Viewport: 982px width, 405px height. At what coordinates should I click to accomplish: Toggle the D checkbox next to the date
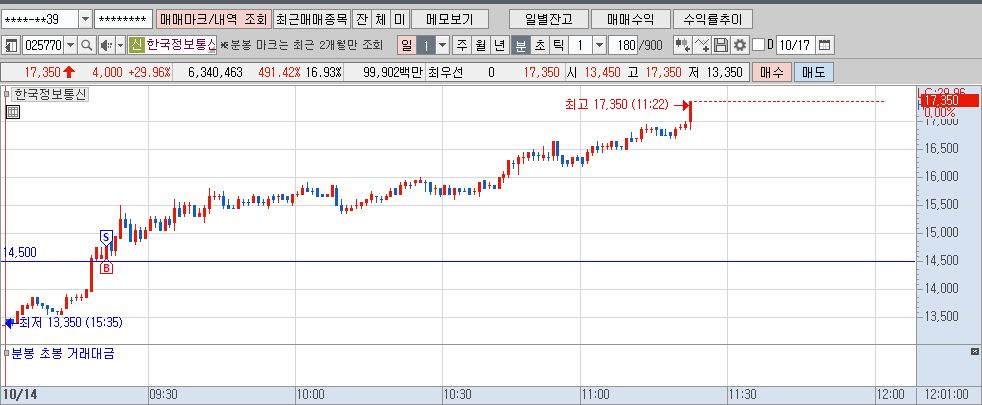click(x=758, y=45)
